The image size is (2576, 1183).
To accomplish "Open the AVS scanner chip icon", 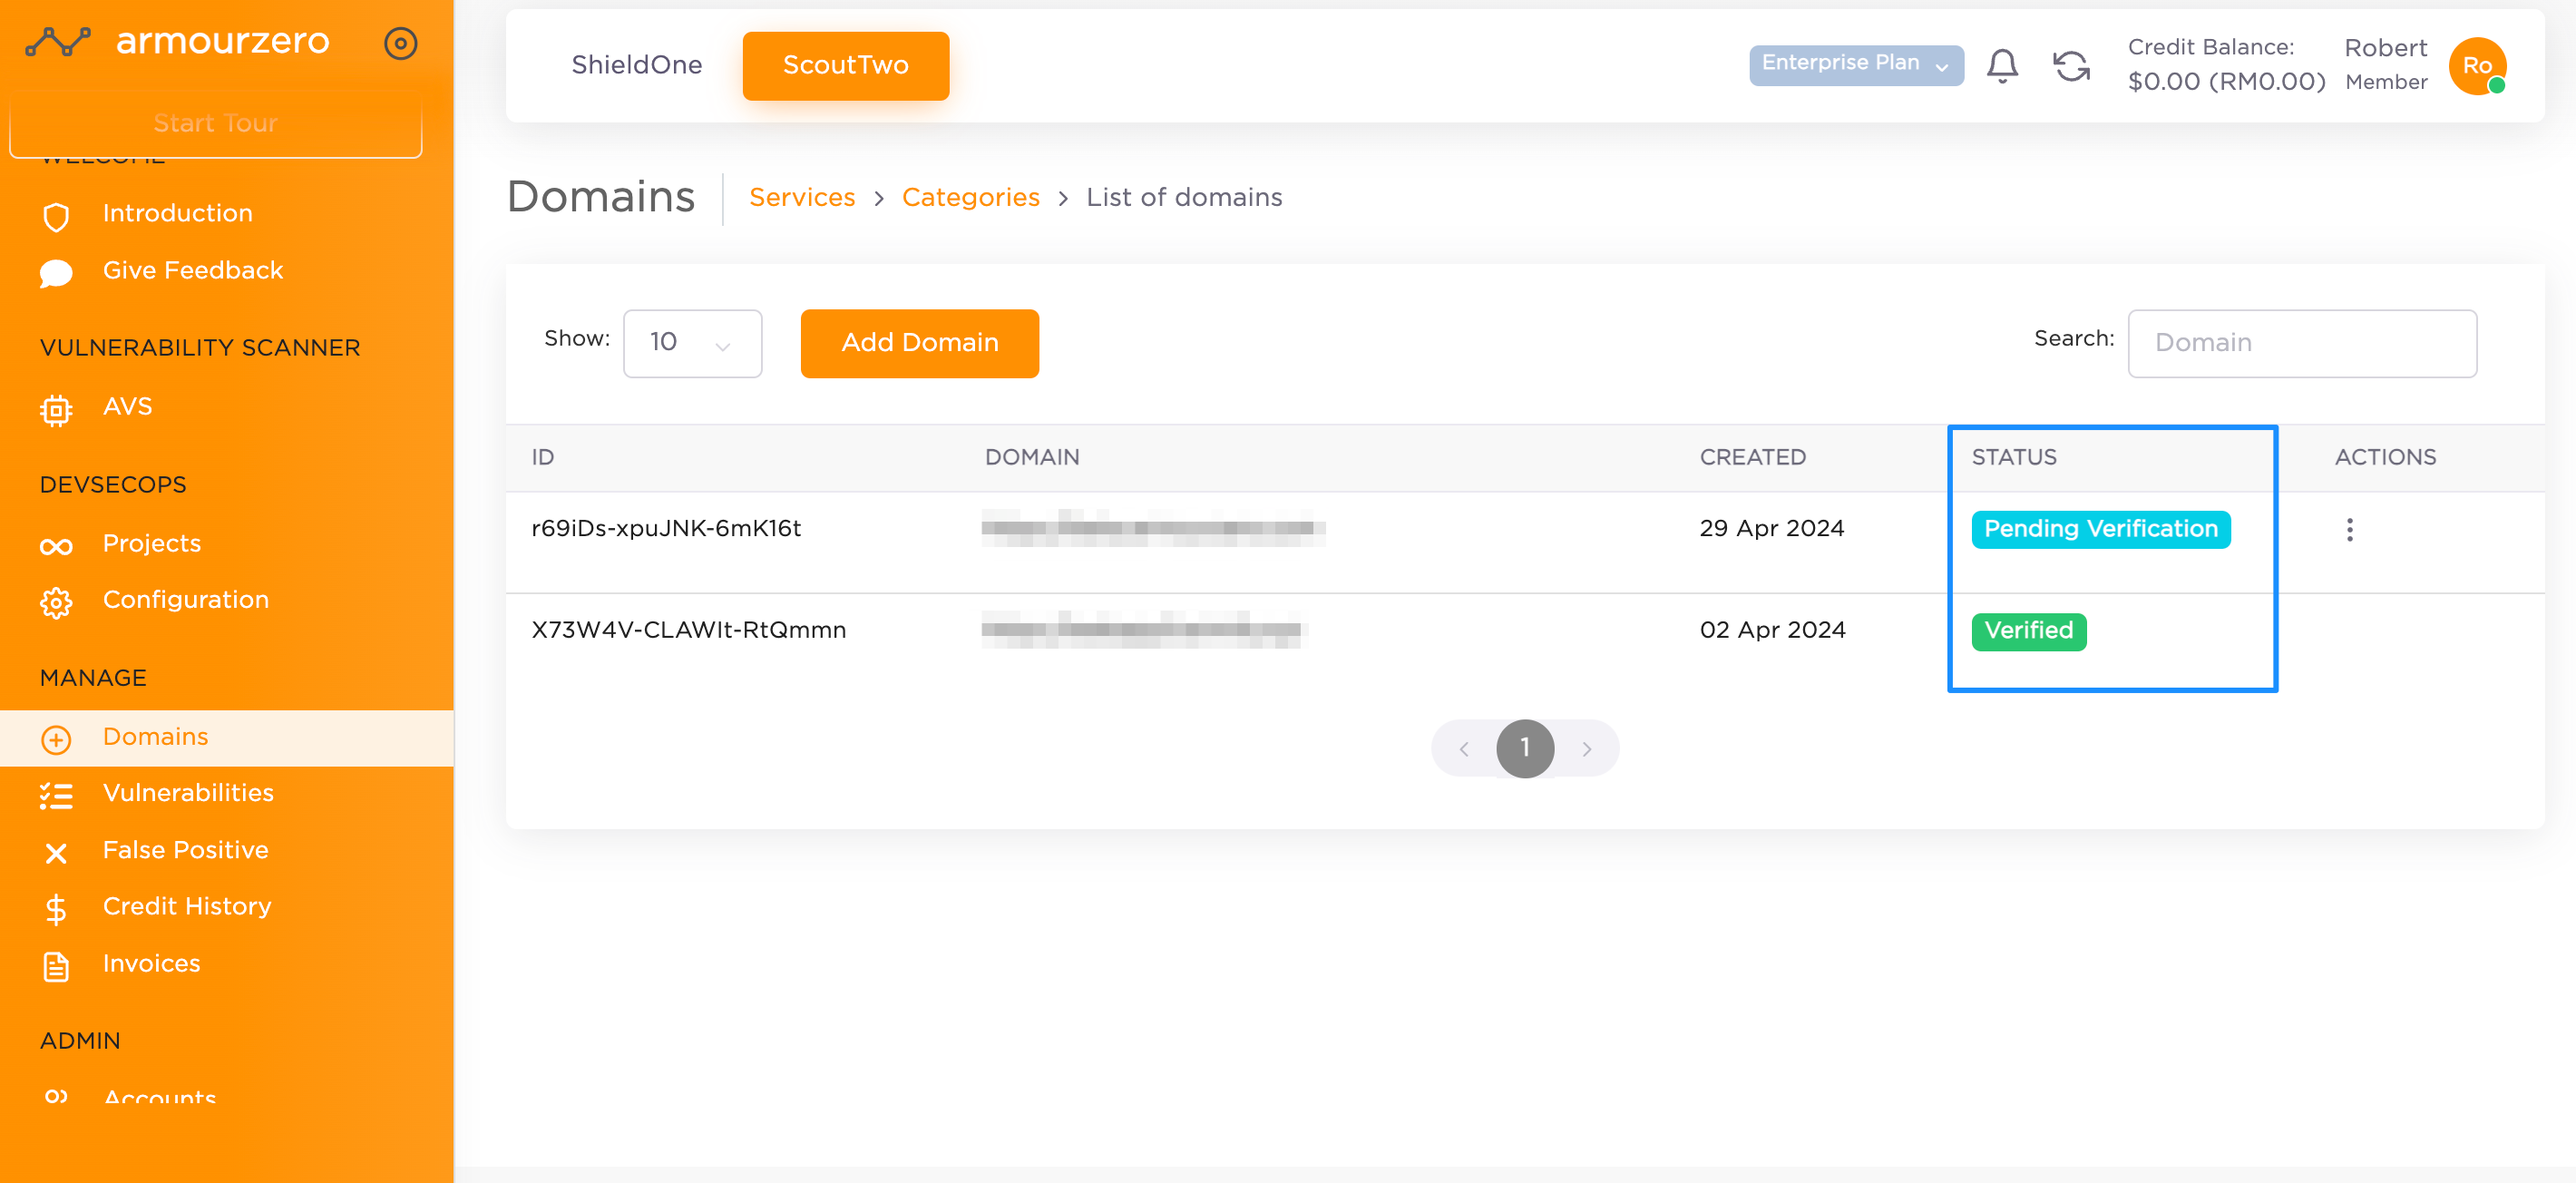I will coord(56,410).
